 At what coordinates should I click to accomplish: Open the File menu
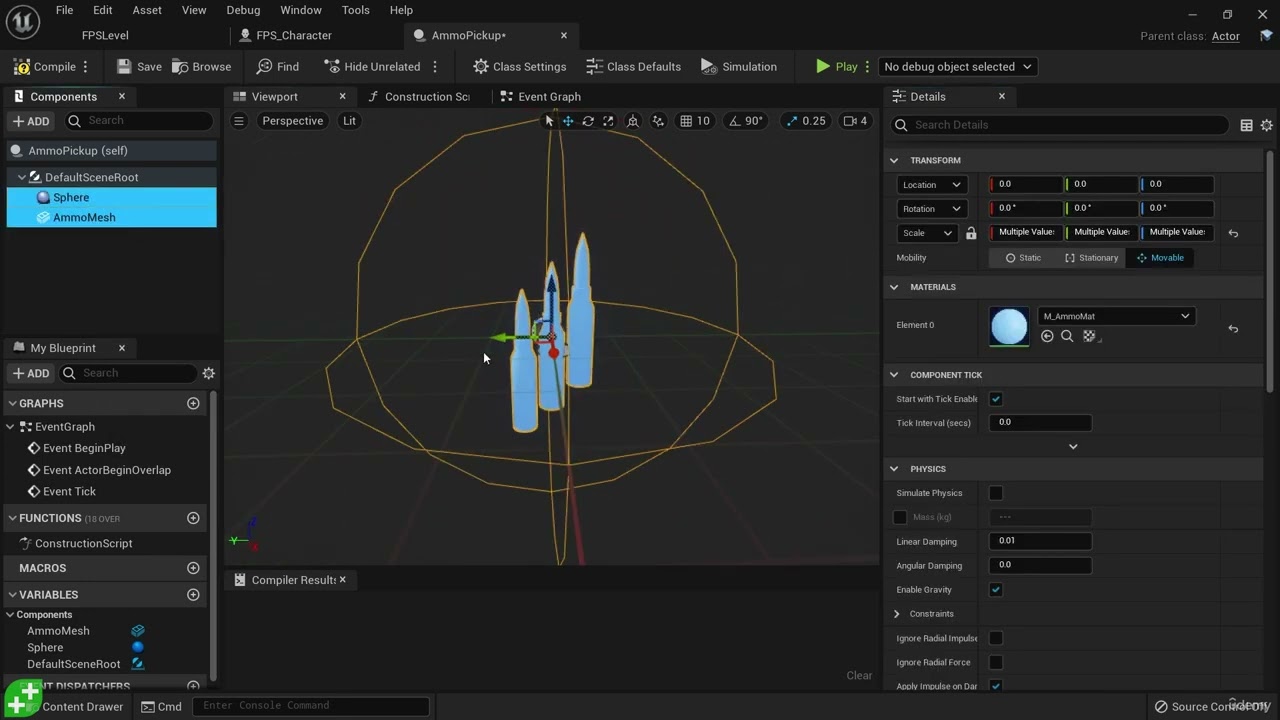[64, 10]
